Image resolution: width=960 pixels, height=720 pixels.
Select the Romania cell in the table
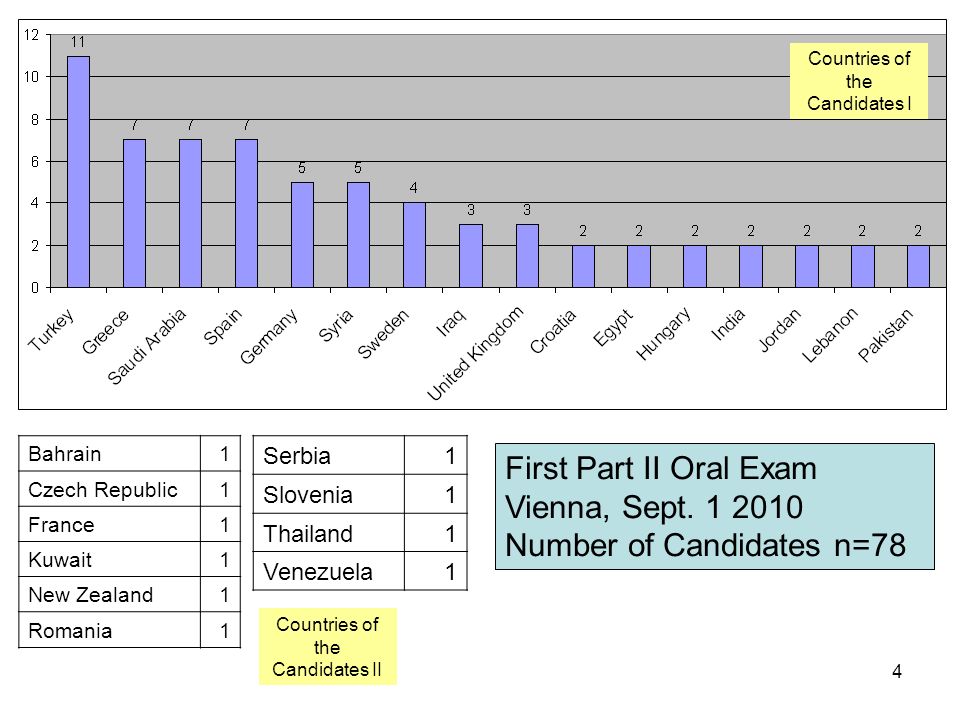tap(110, 630)
